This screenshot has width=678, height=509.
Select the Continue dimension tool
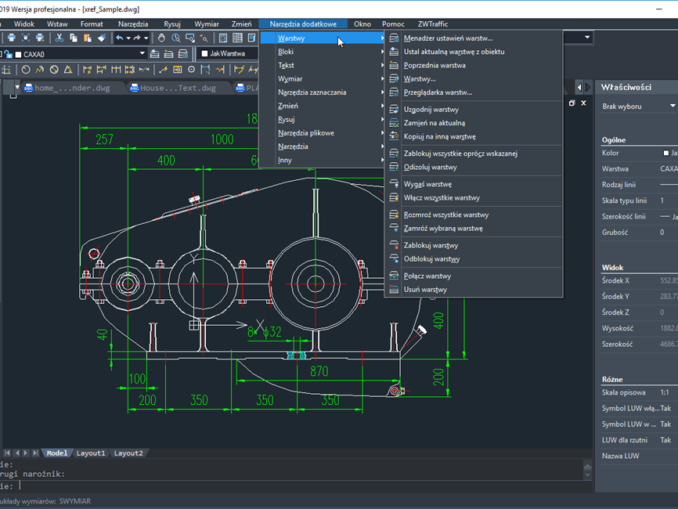[x=116, y=70]
